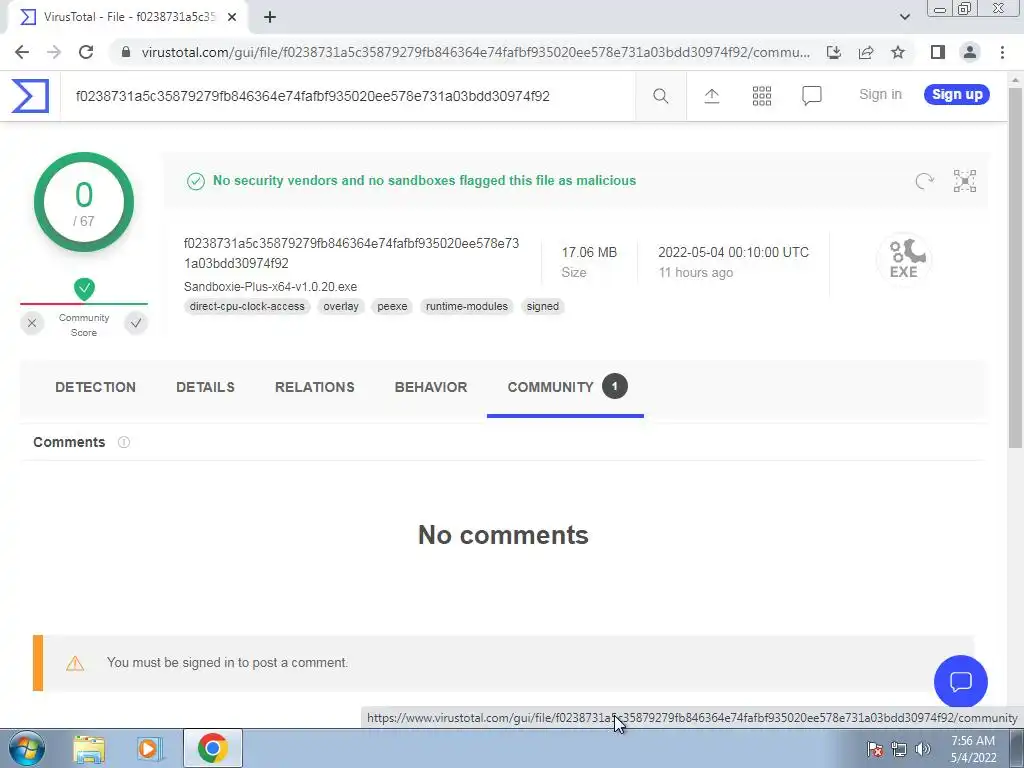Image resolution: width=1024 pixels, height=768 pixels.
Task: Click the site lock icon
Action: [126, 52]
